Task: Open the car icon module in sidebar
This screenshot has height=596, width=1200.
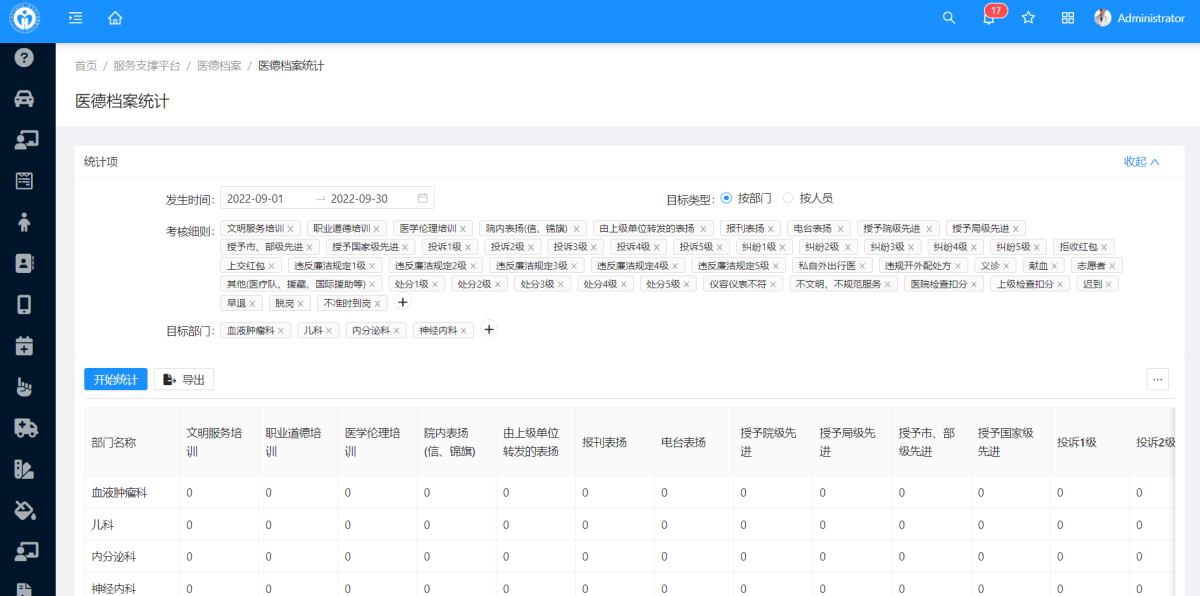Action: tap(25, 98)
